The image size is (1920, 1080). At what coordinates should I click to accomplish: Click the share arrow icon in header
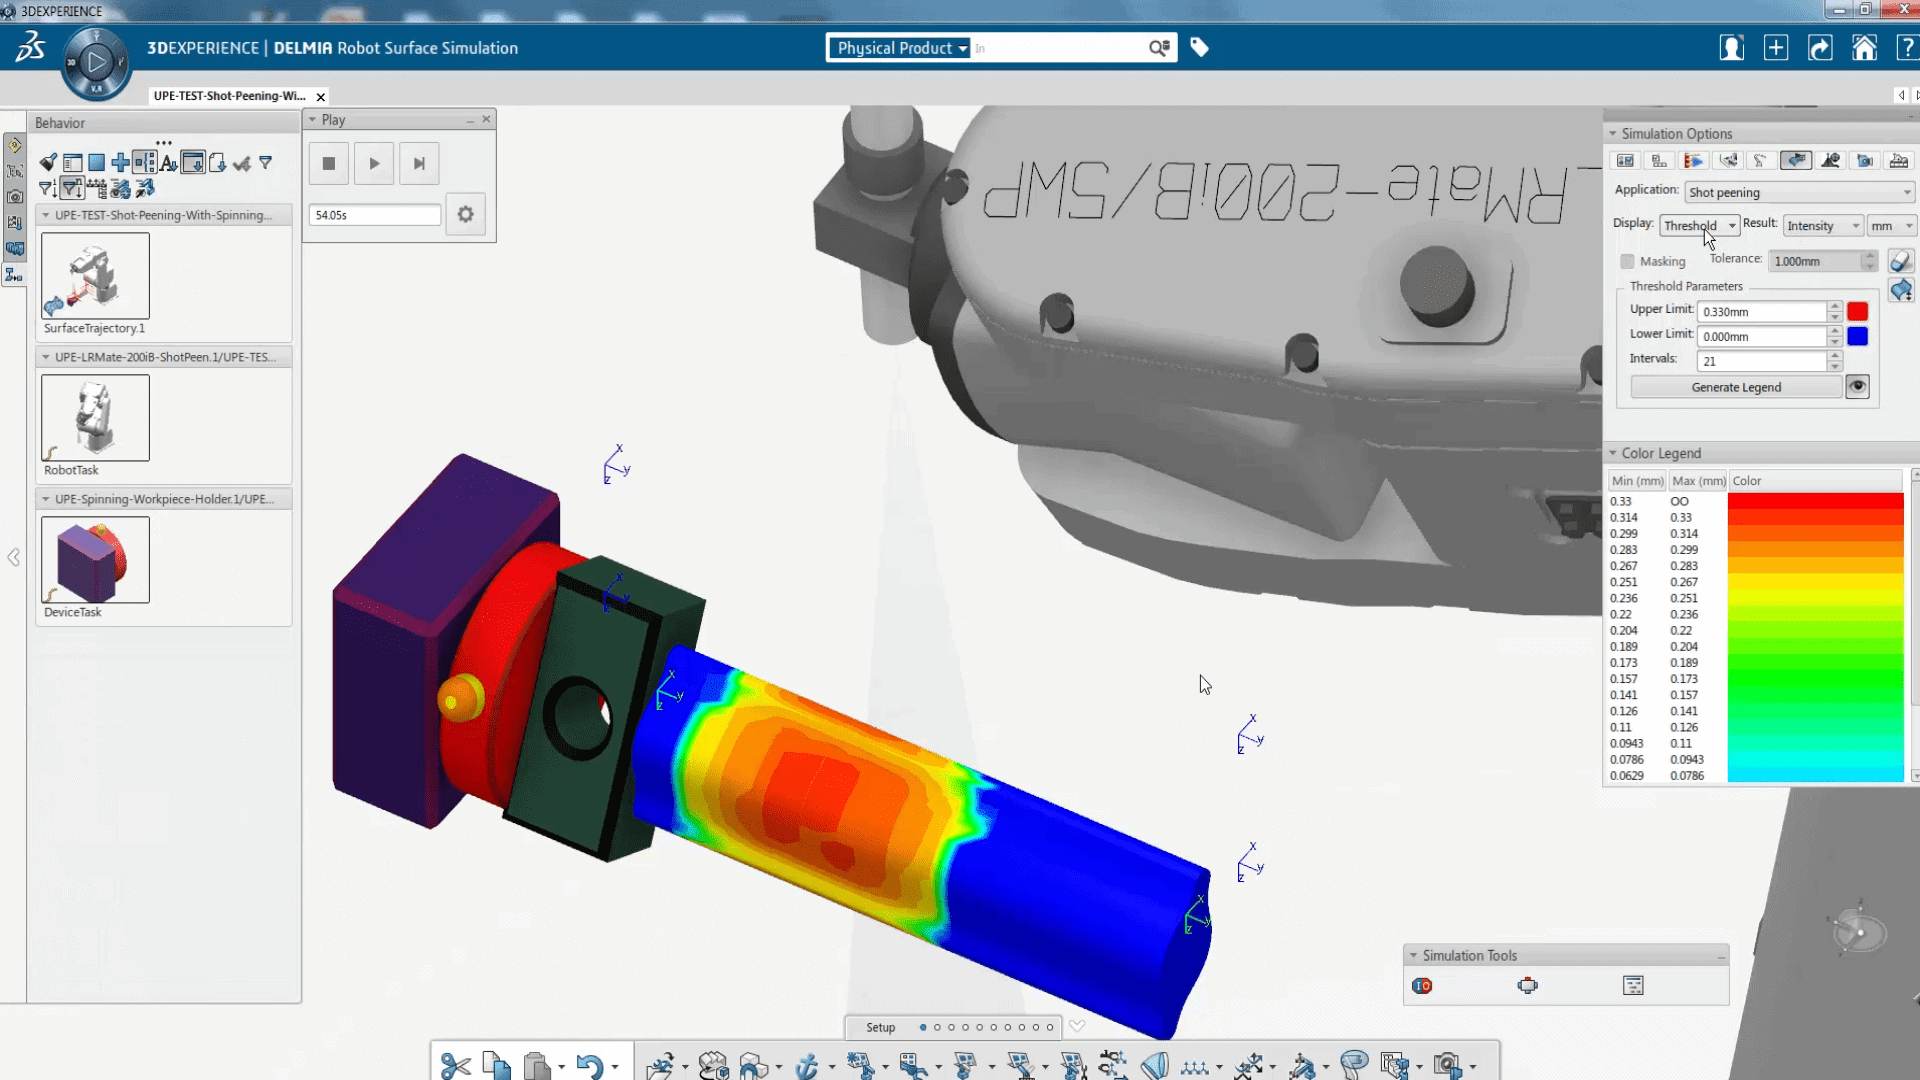(1820, 48)
